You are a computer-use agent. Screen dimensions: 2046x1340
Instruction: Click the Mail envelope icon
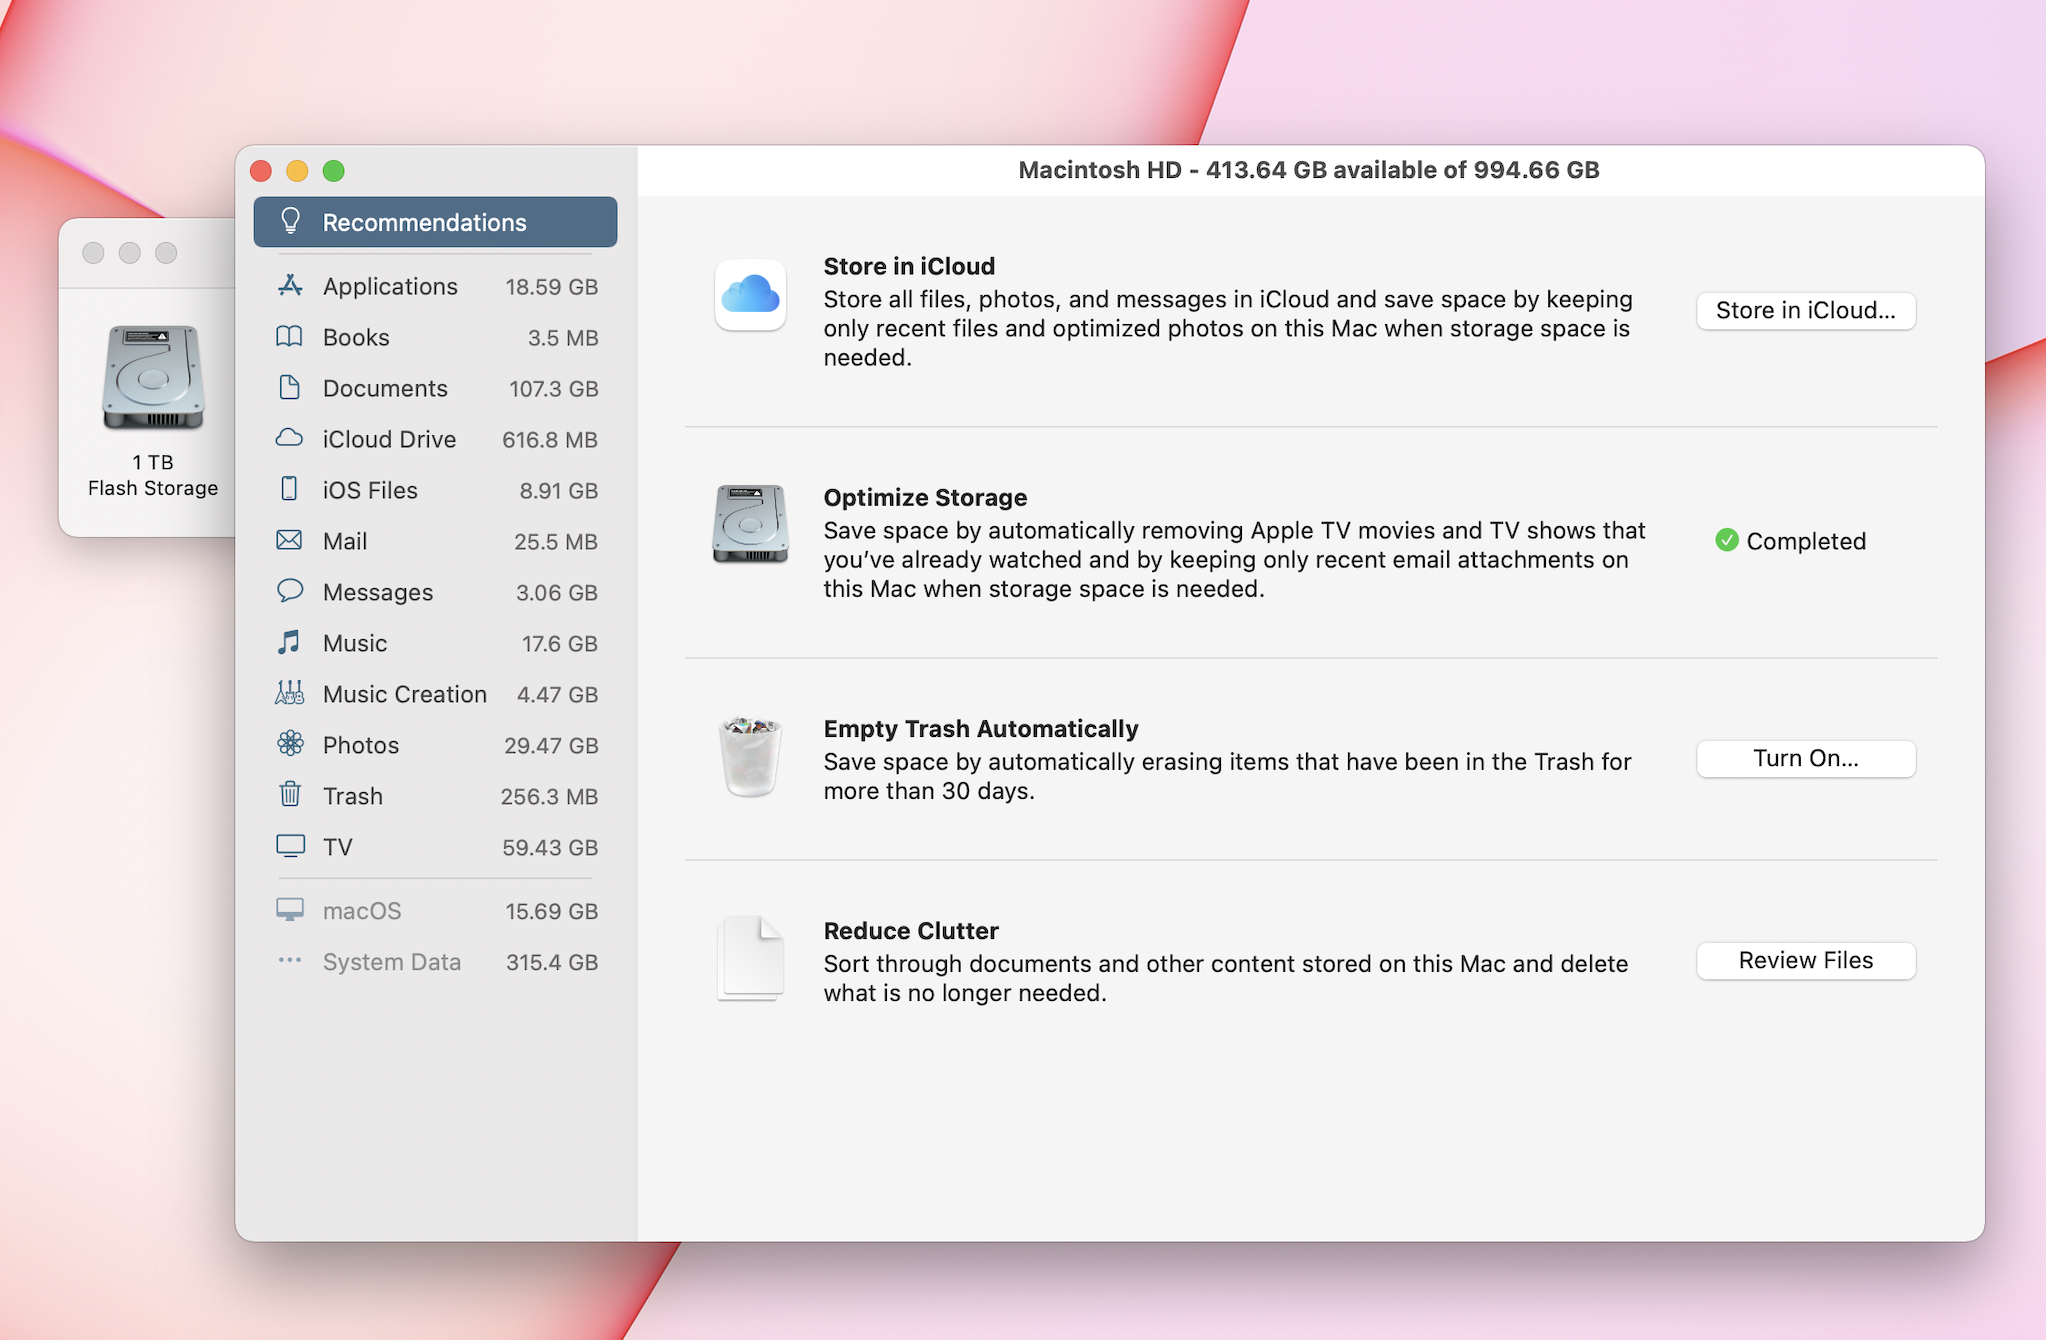pyautogui.click(x=289, y=541)
